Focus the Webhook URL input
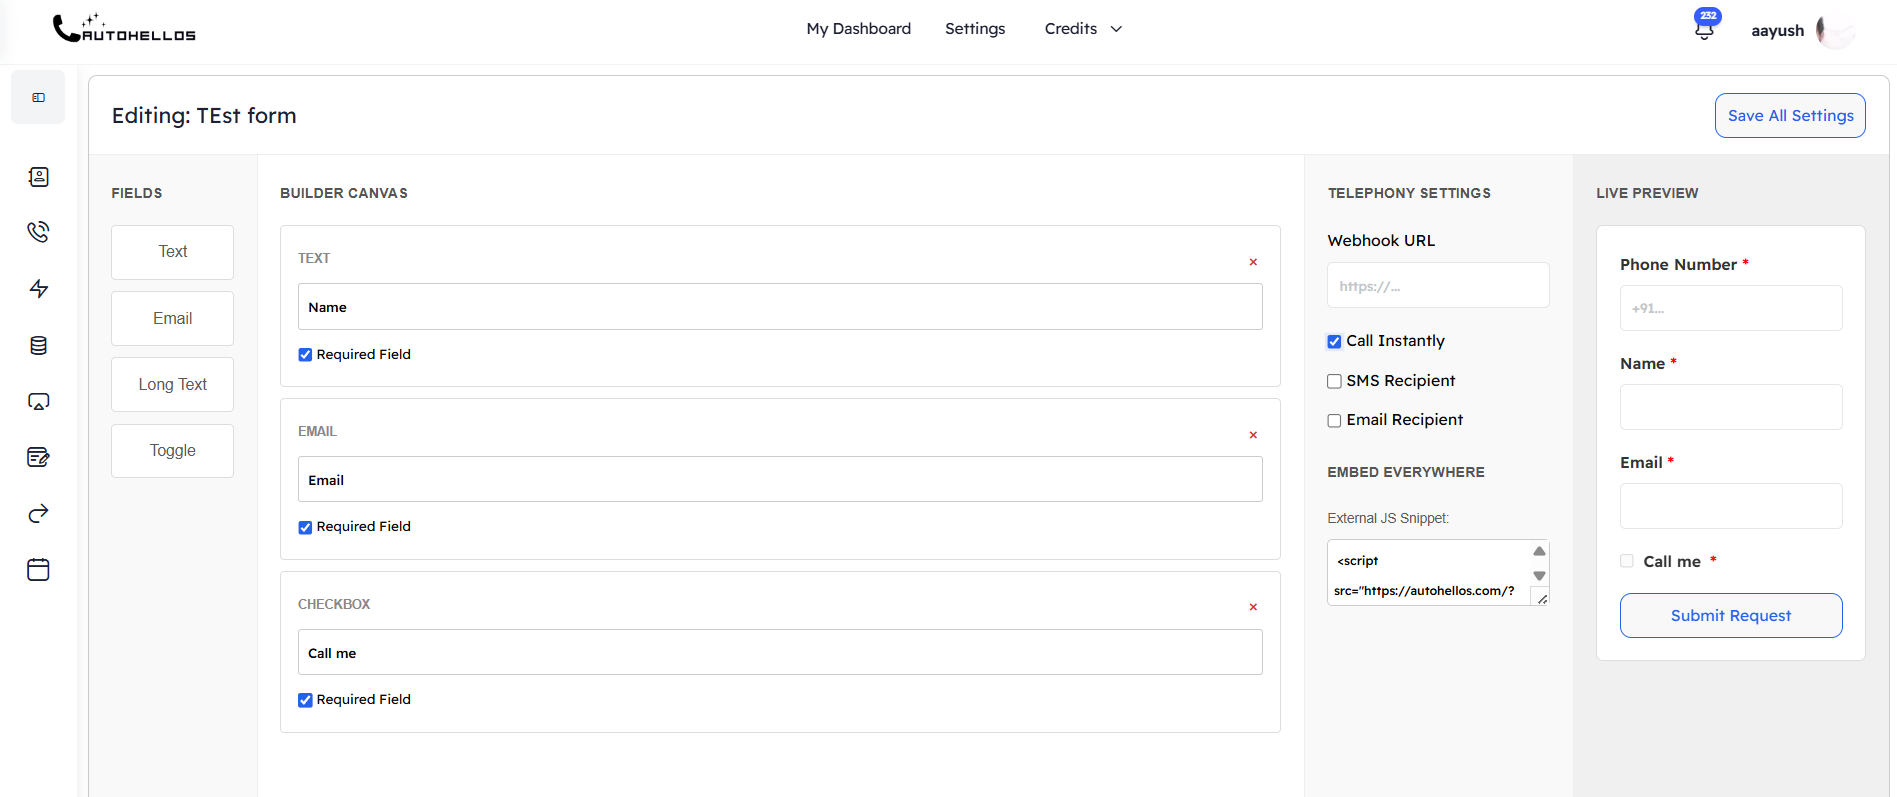 point(1438,286)
